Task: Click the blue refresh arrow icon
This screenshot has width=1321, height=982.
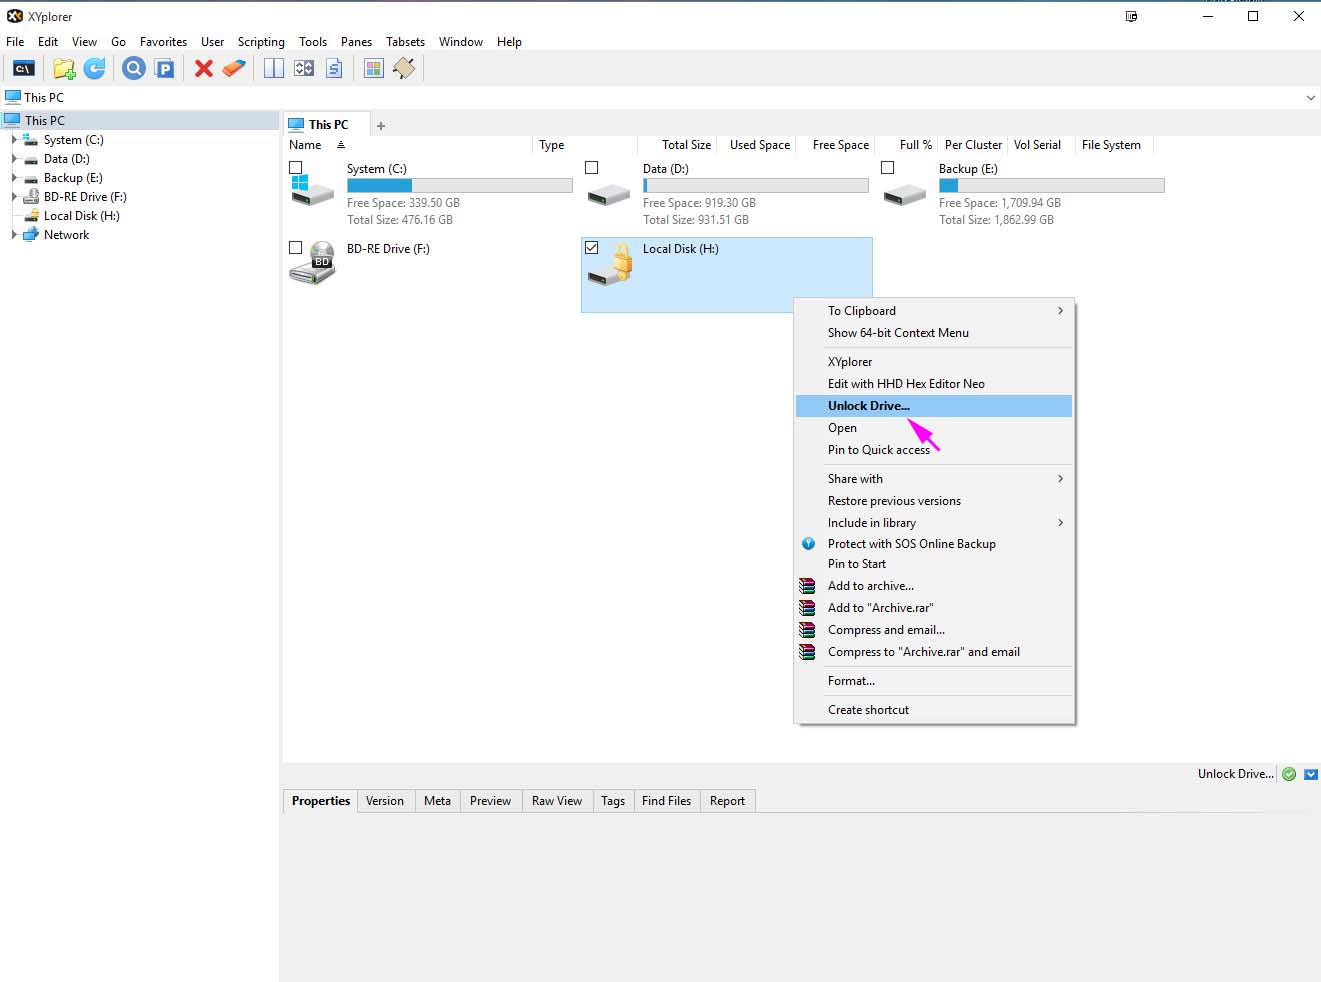Action: point(95,68)
